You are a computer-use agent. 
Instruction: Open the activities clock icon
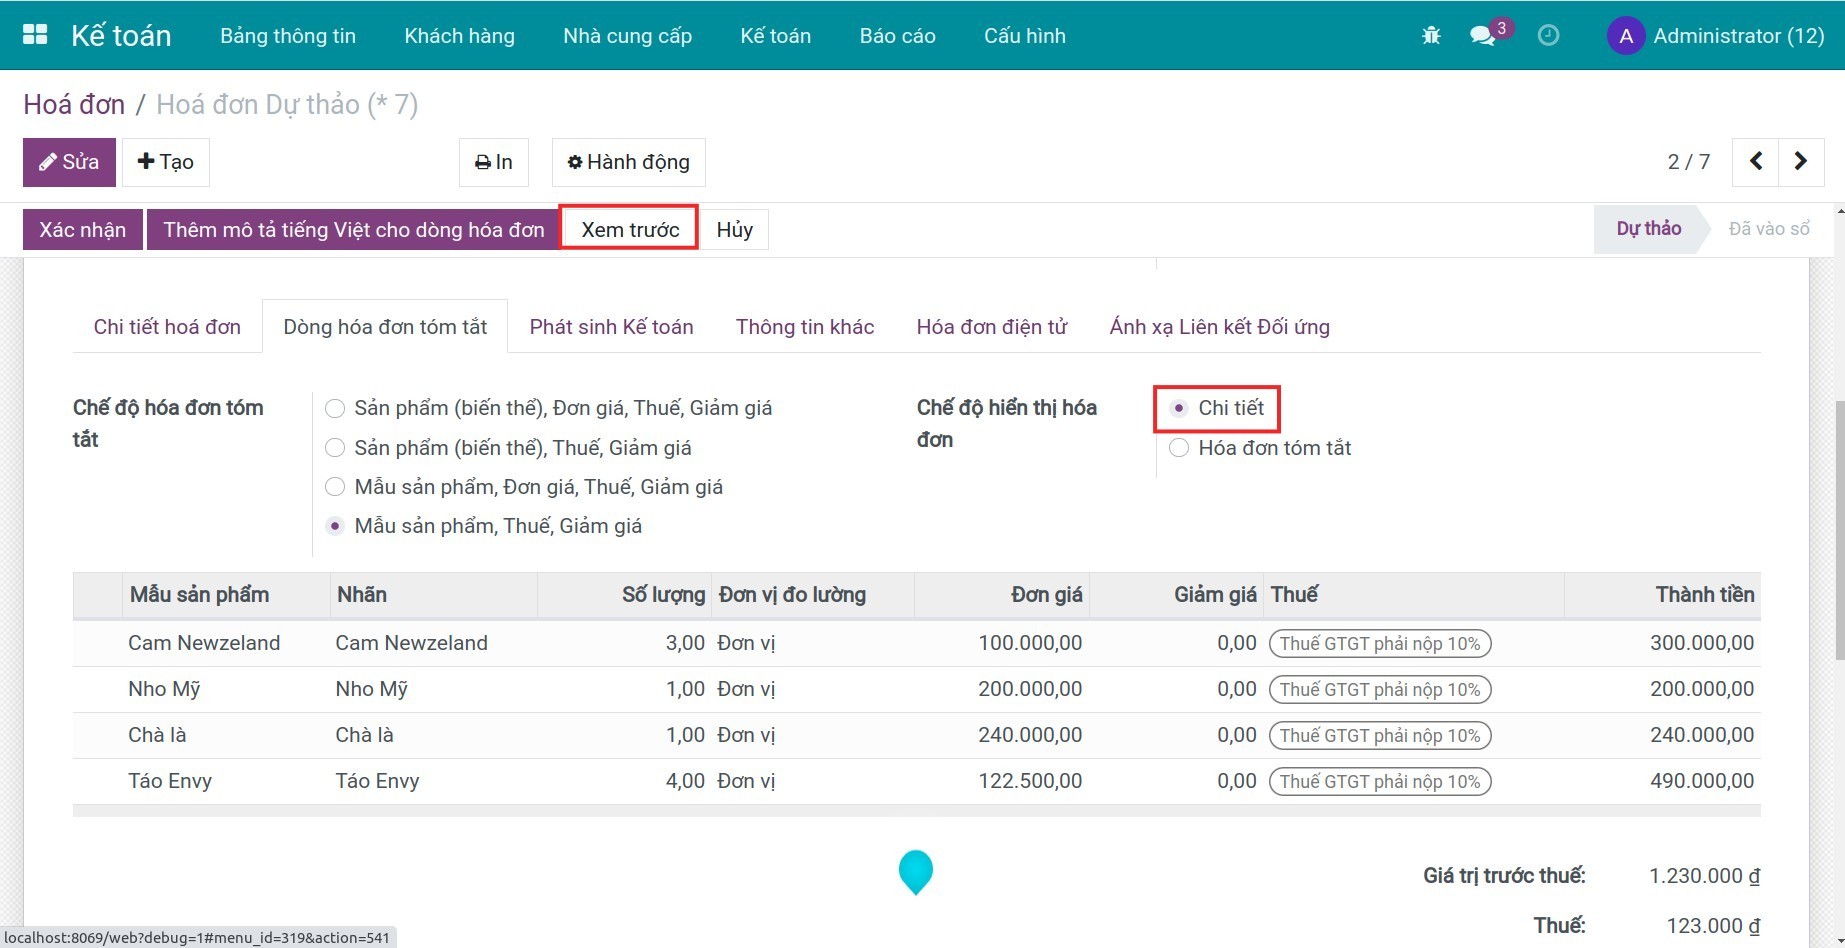[x=1548, y=36]
